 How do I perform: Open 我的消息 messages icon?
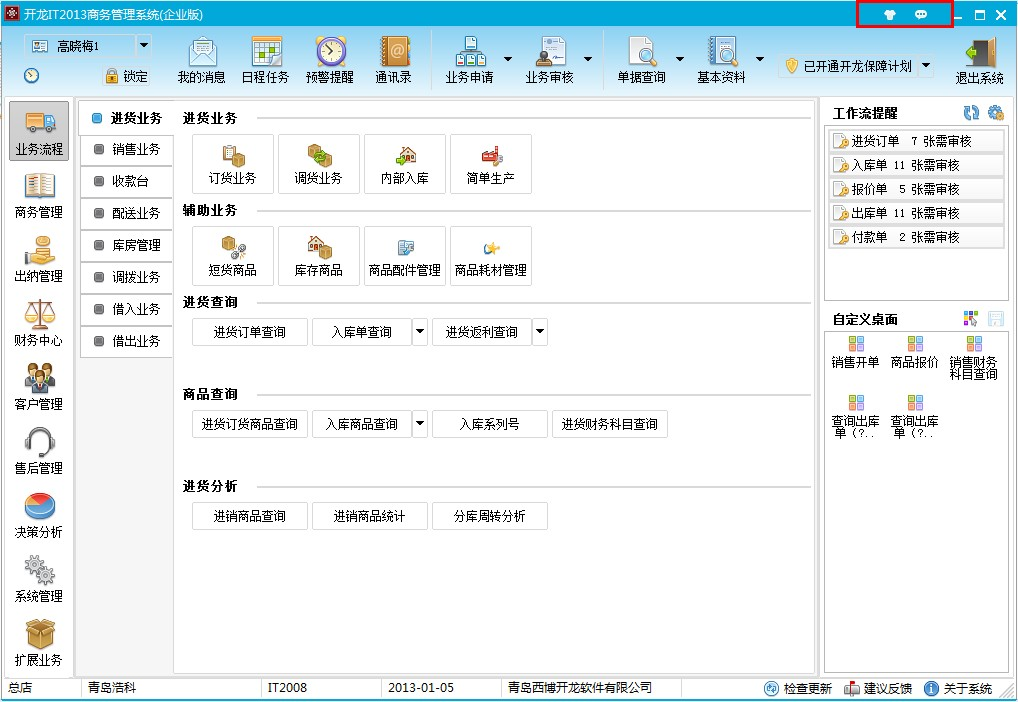(x=202, y=60)
